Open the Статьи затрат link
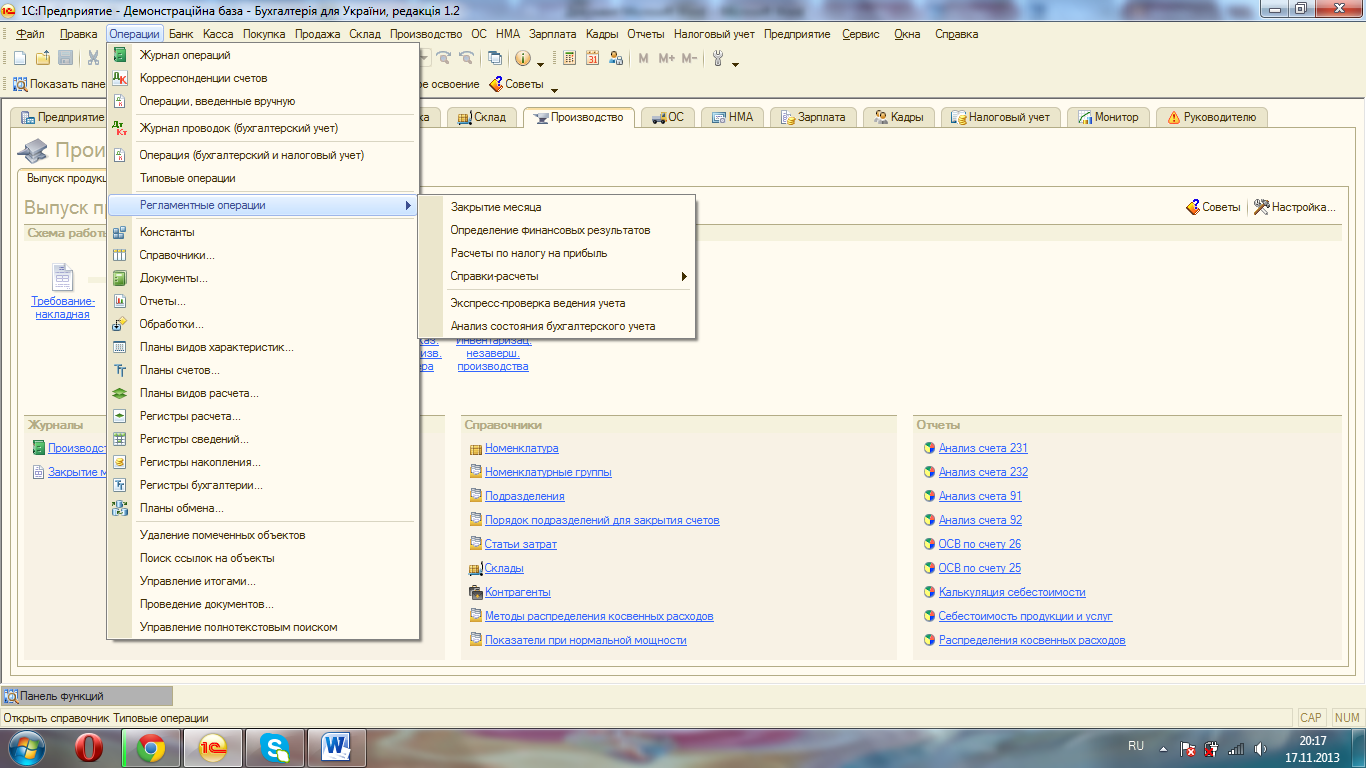 (520, 544)
